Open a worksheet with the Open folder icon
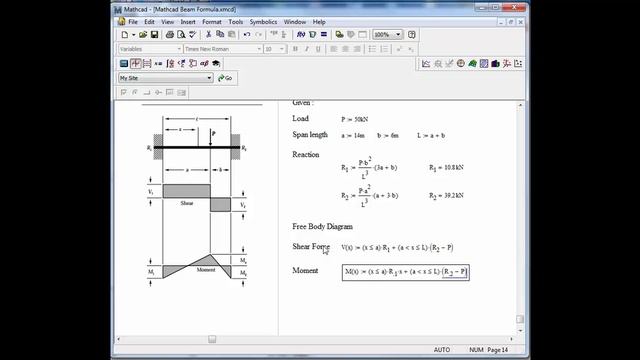 pyautogui.click(x=143, y=35)
